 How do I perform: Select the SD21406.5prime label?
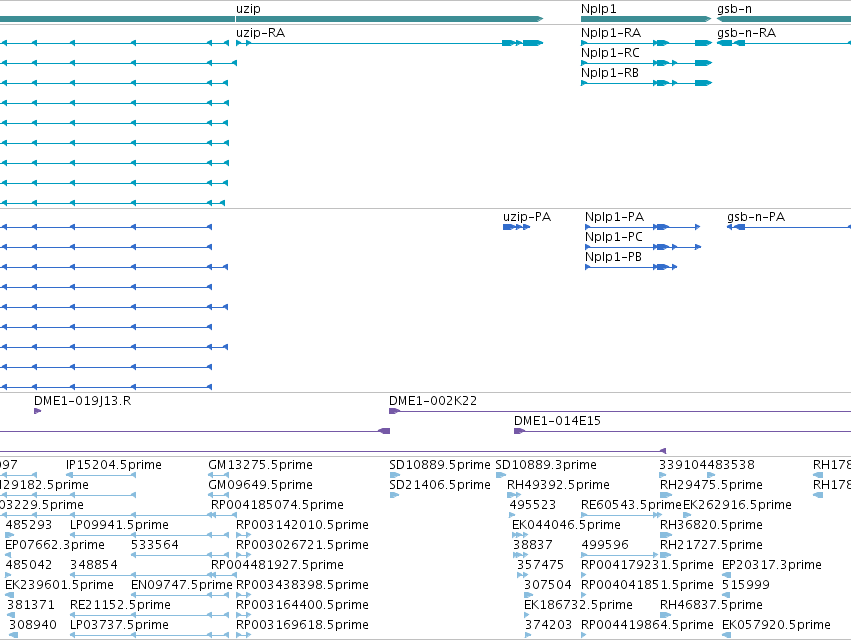440,485
